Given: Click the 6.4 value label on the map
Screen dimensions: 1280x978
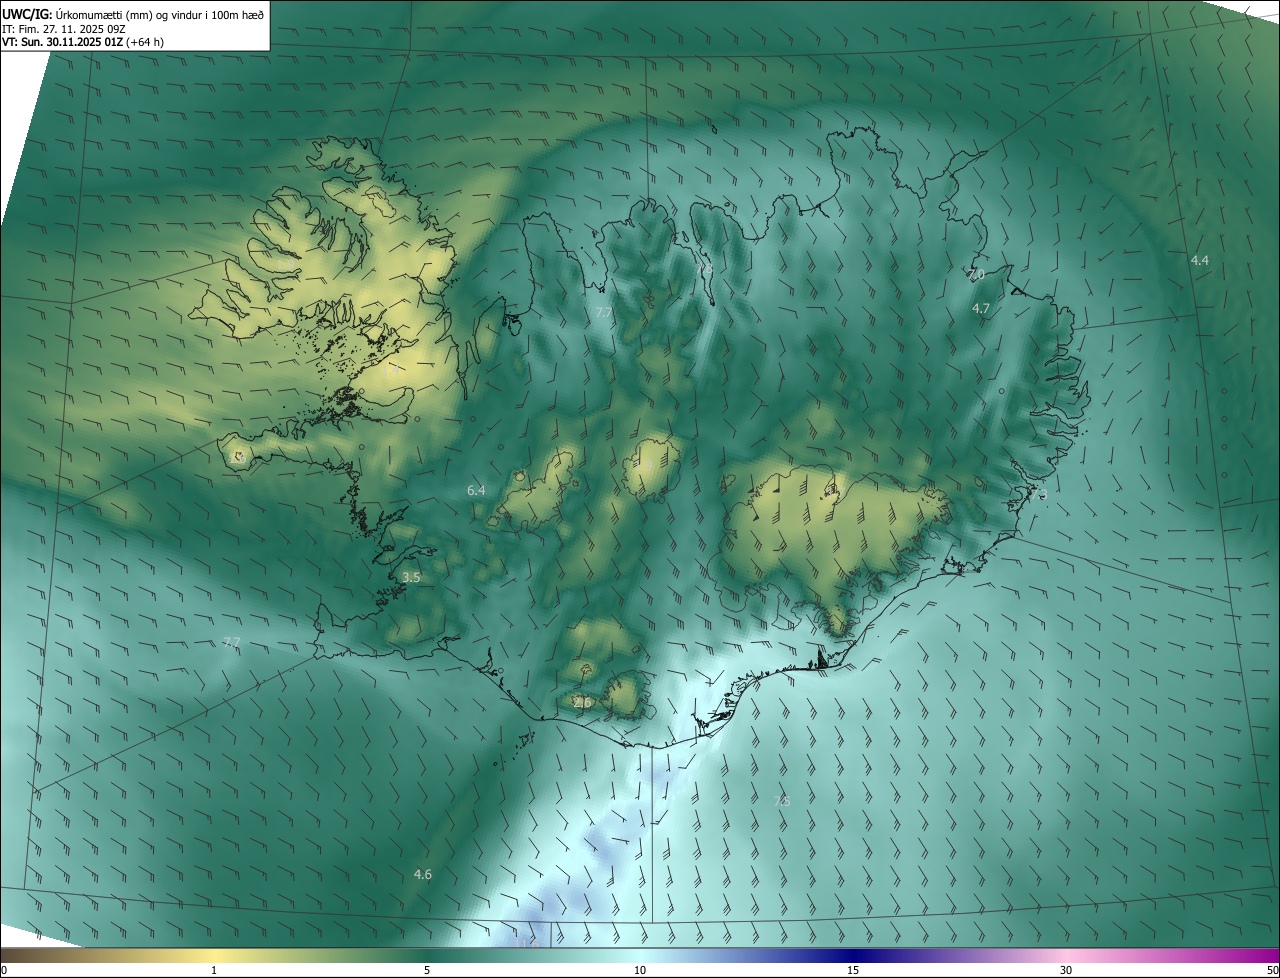Looking at the screenshot, I should [476, 490].
